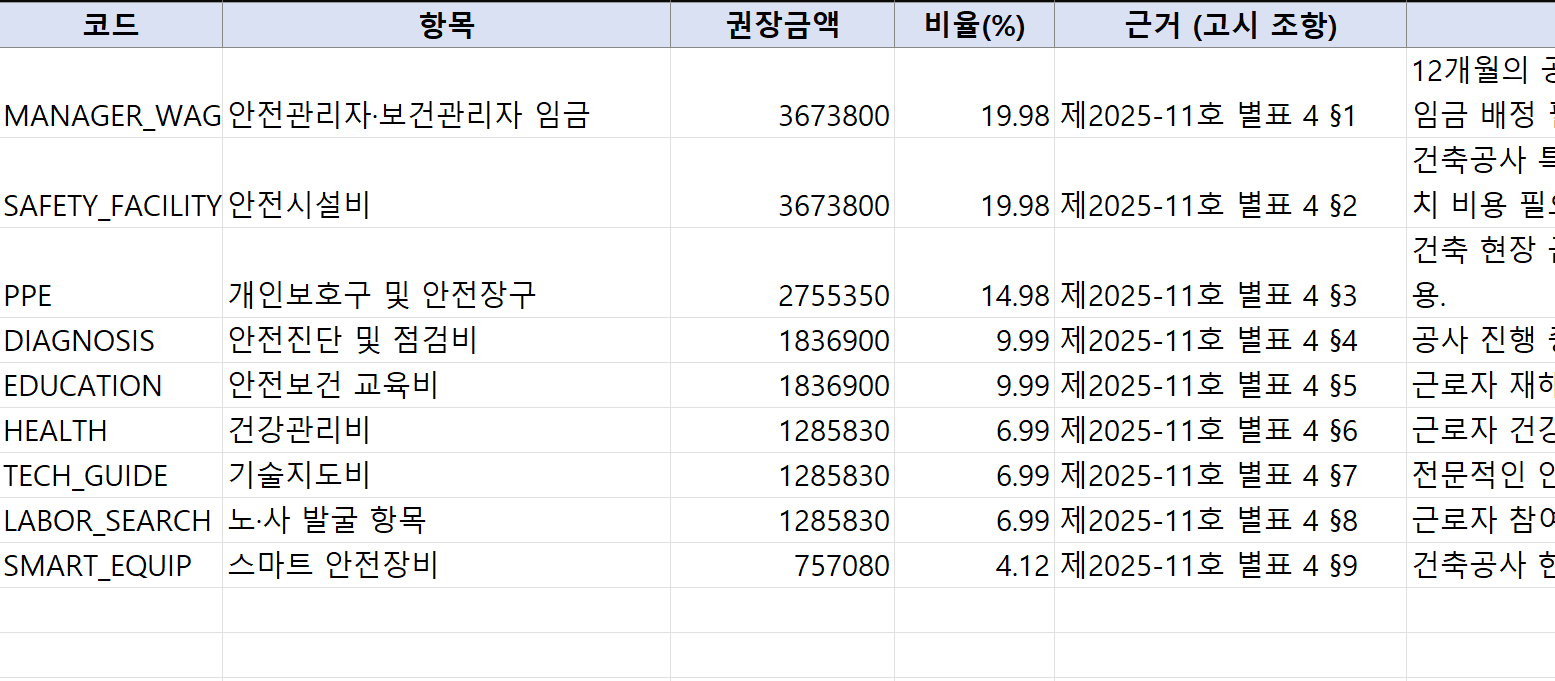The height and width of the screenshot is (681, 1555).
Task: Select the 19.98 ratio in SAFETY_FACILITY row
Action: click(x=974, y=183)
